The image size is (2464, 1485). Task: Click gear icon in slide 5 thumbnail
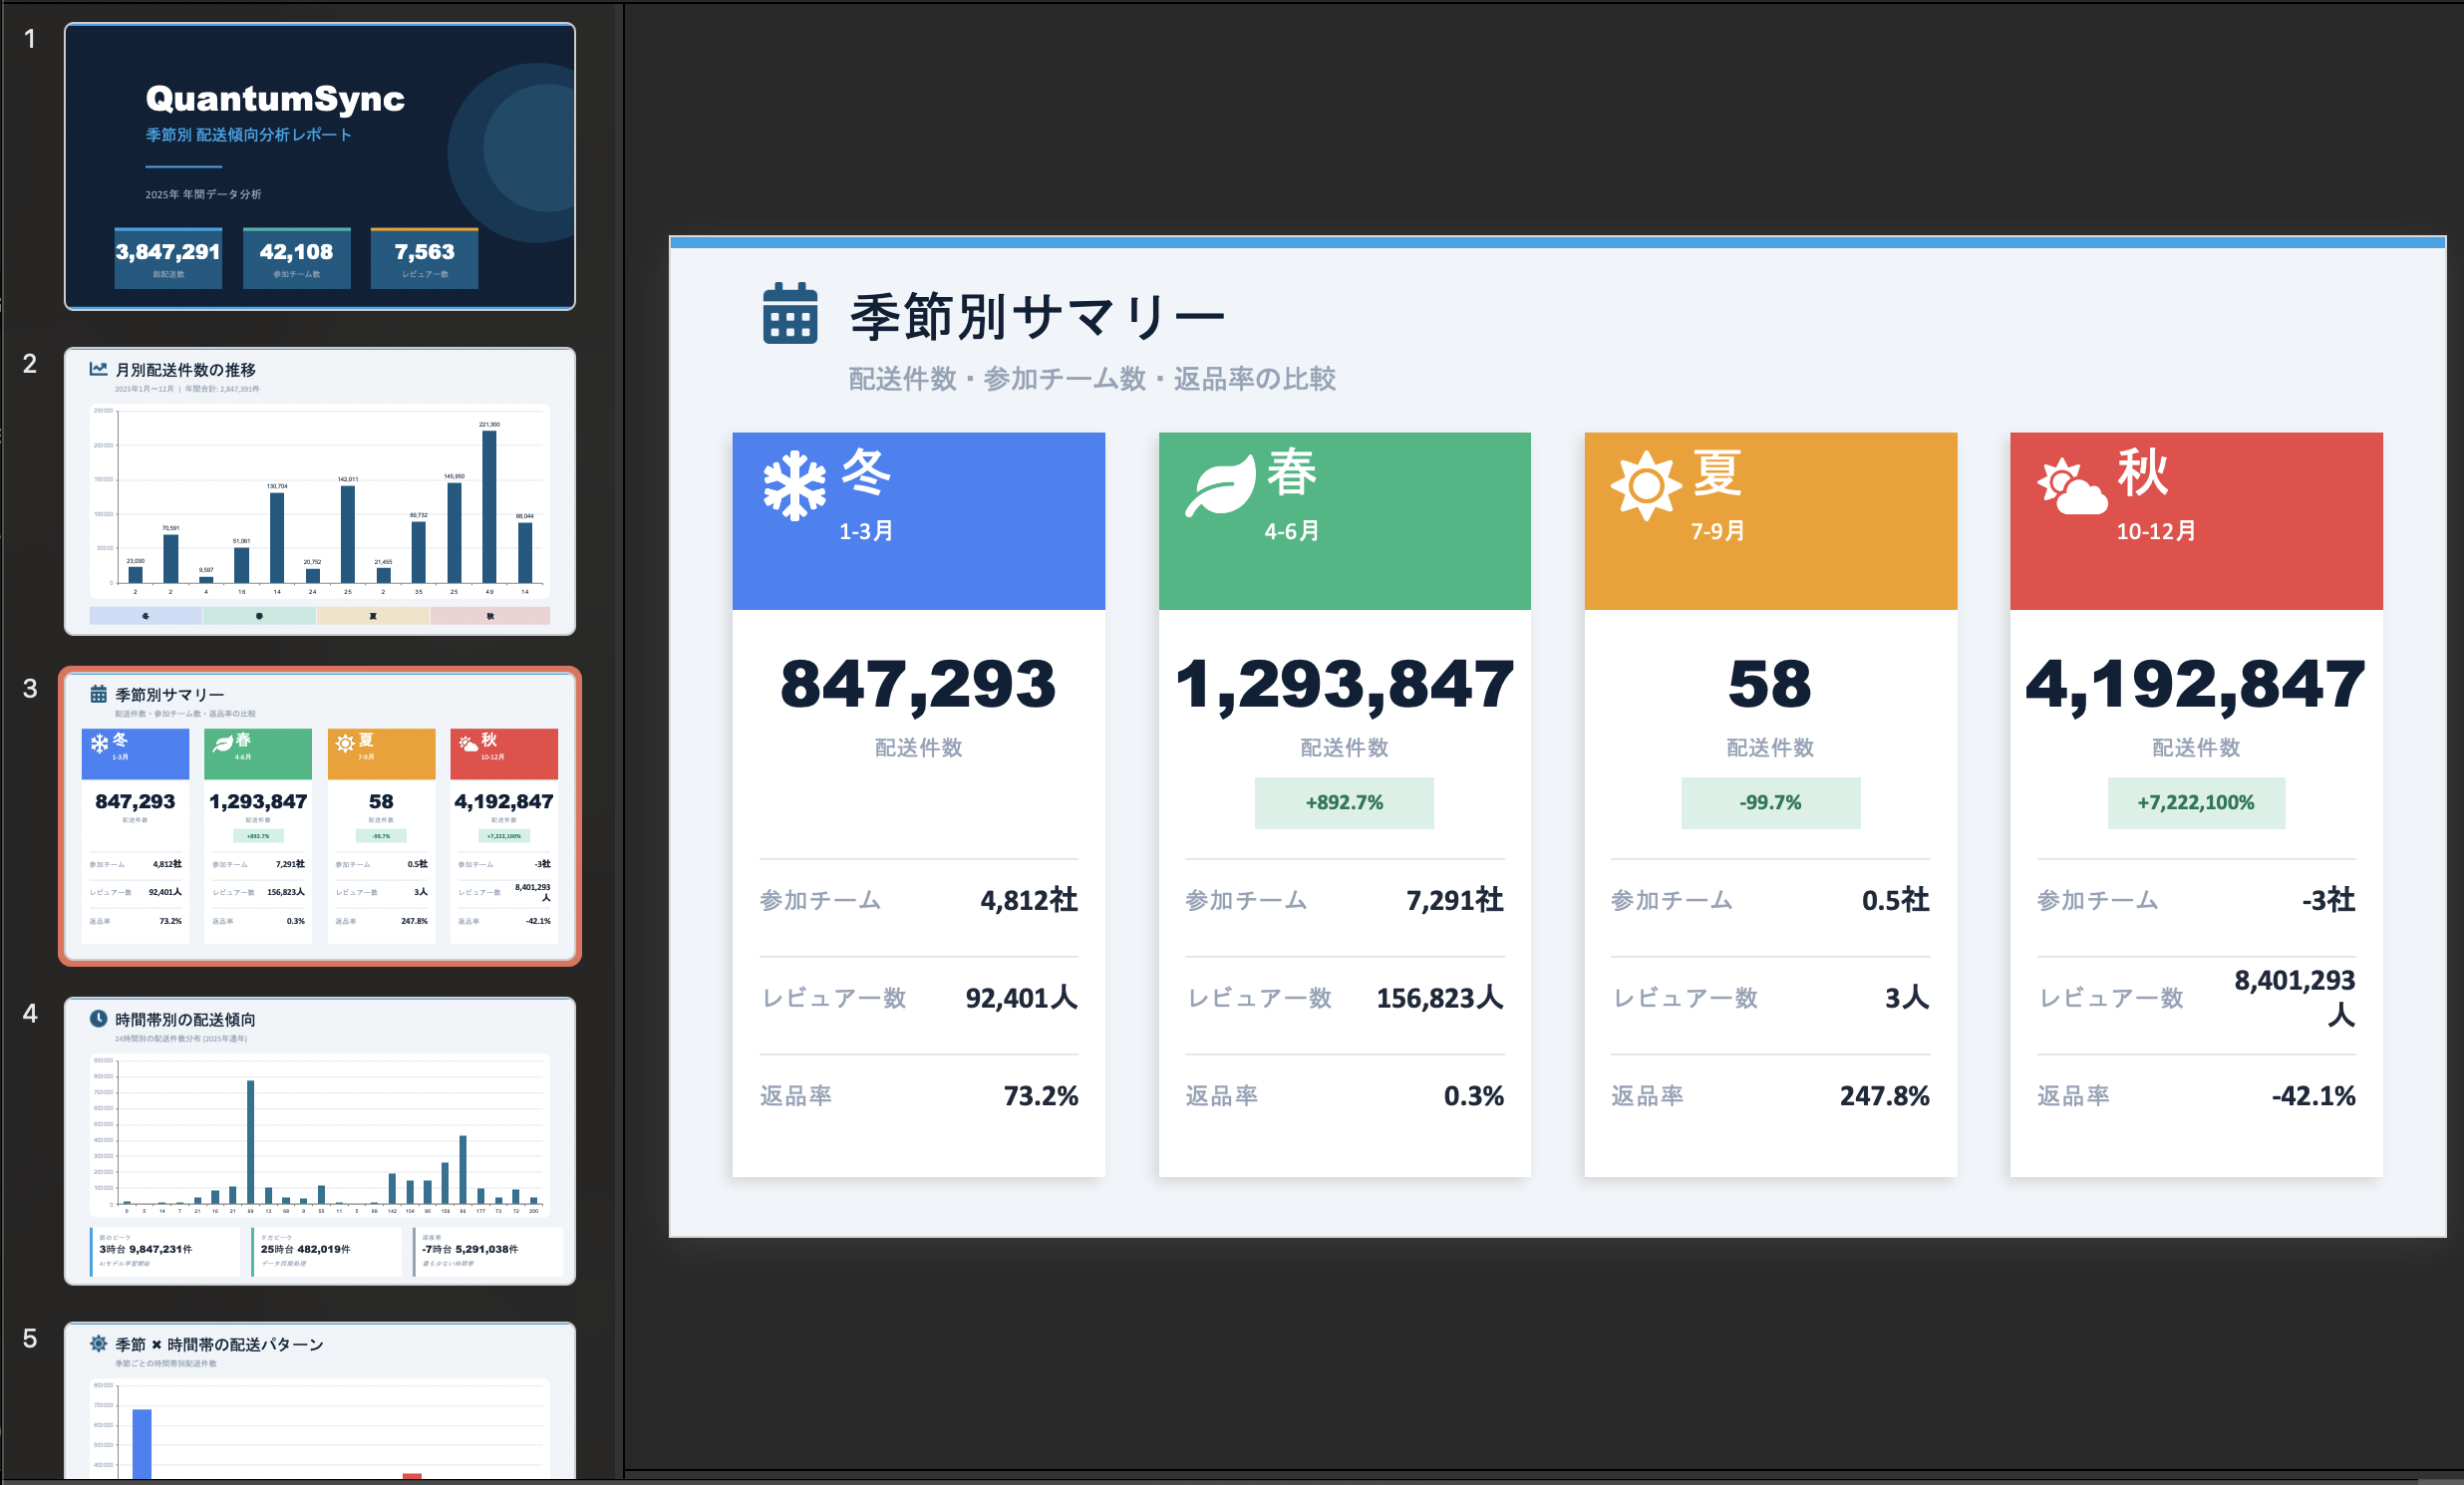[98, 1343]
